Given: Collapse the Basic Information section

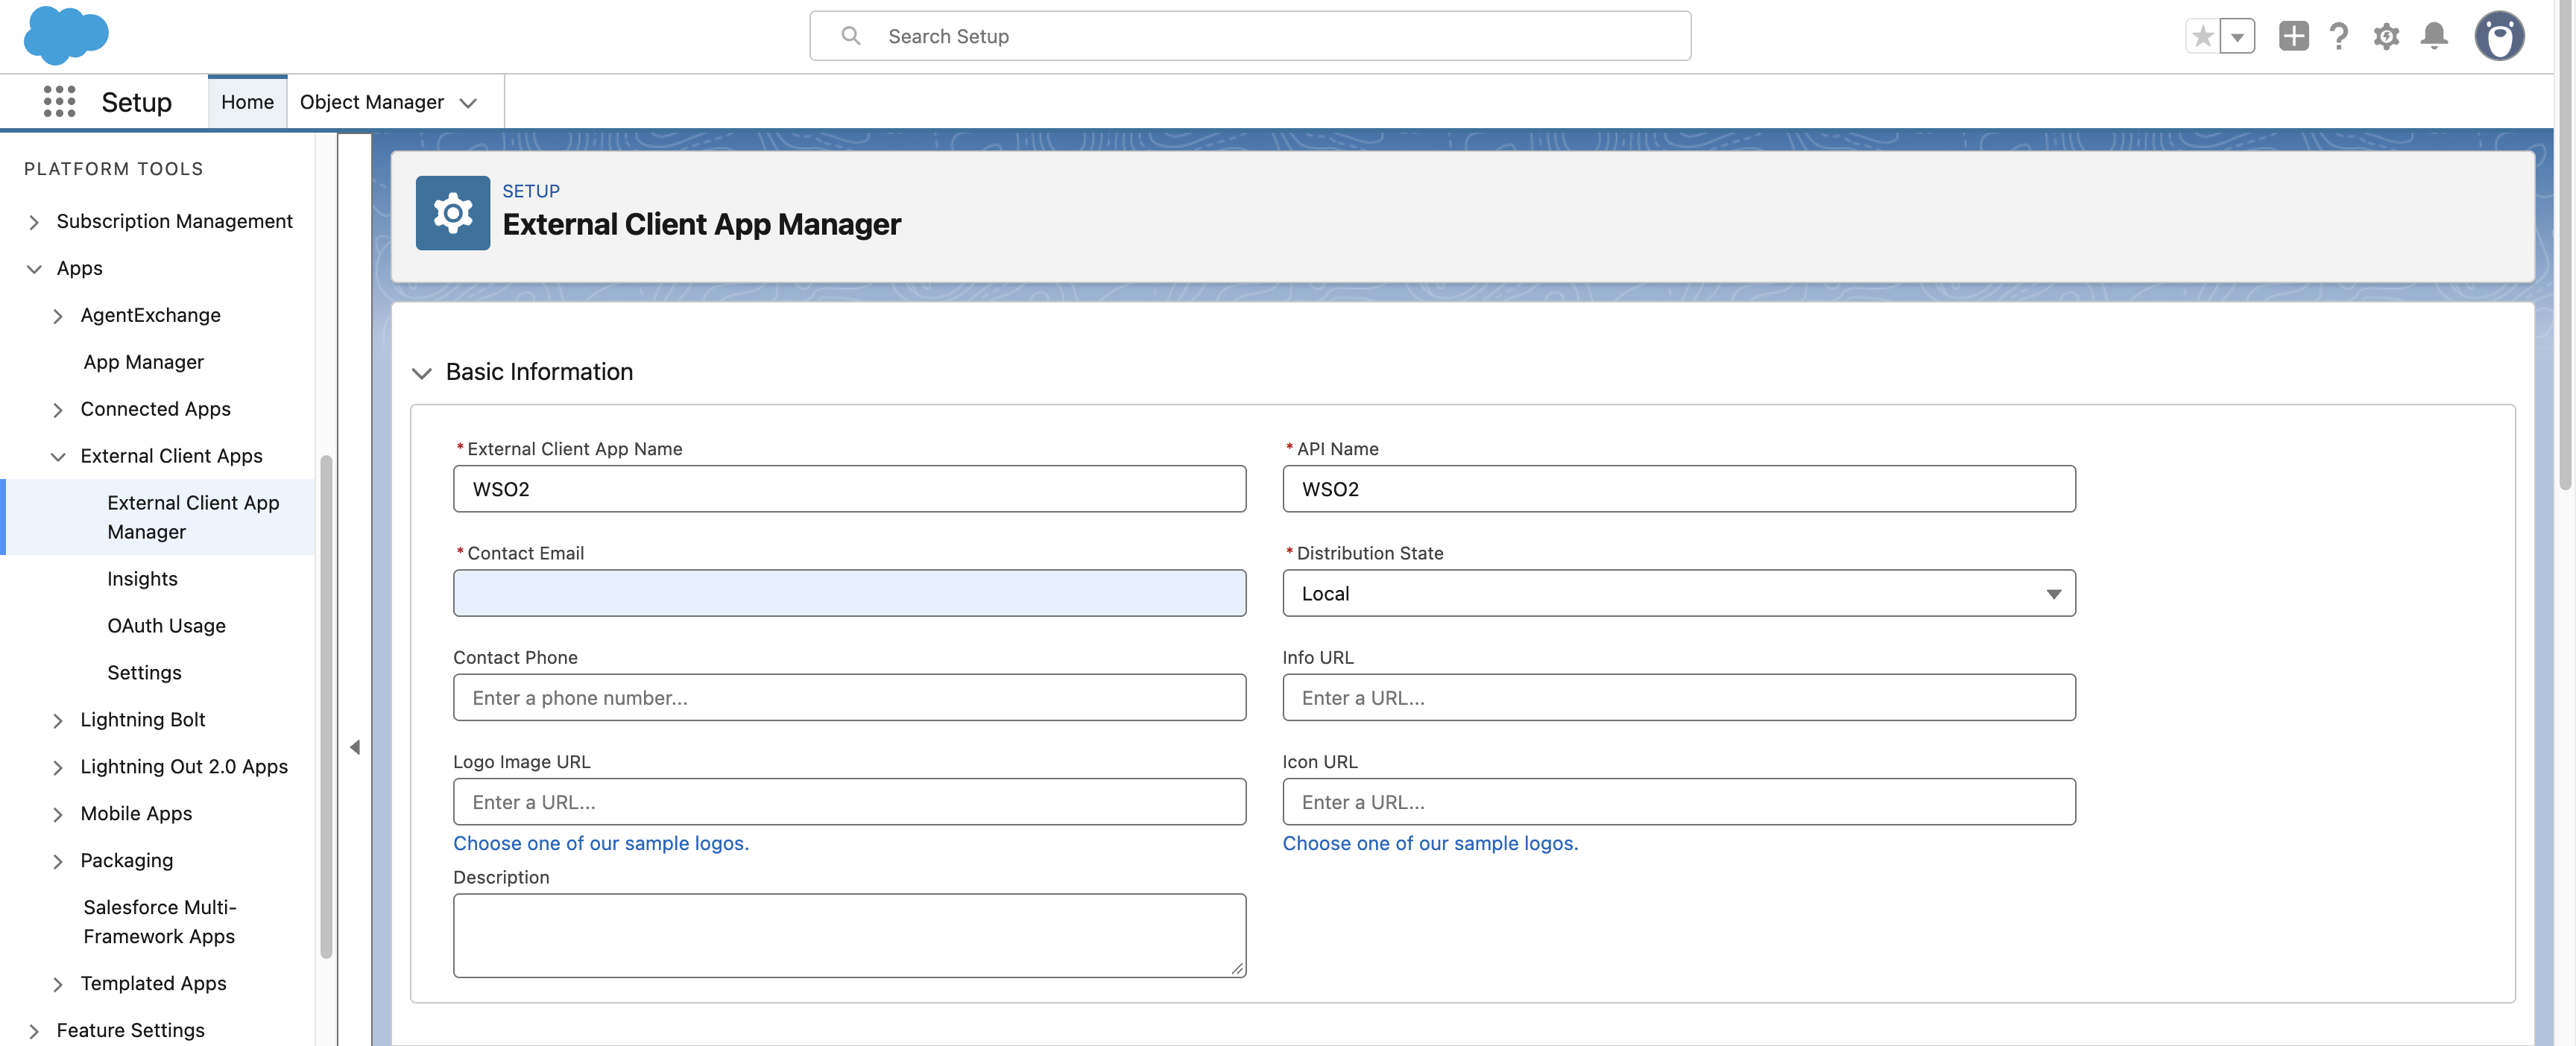Looking at the screenshot, I should pos(422,372).
